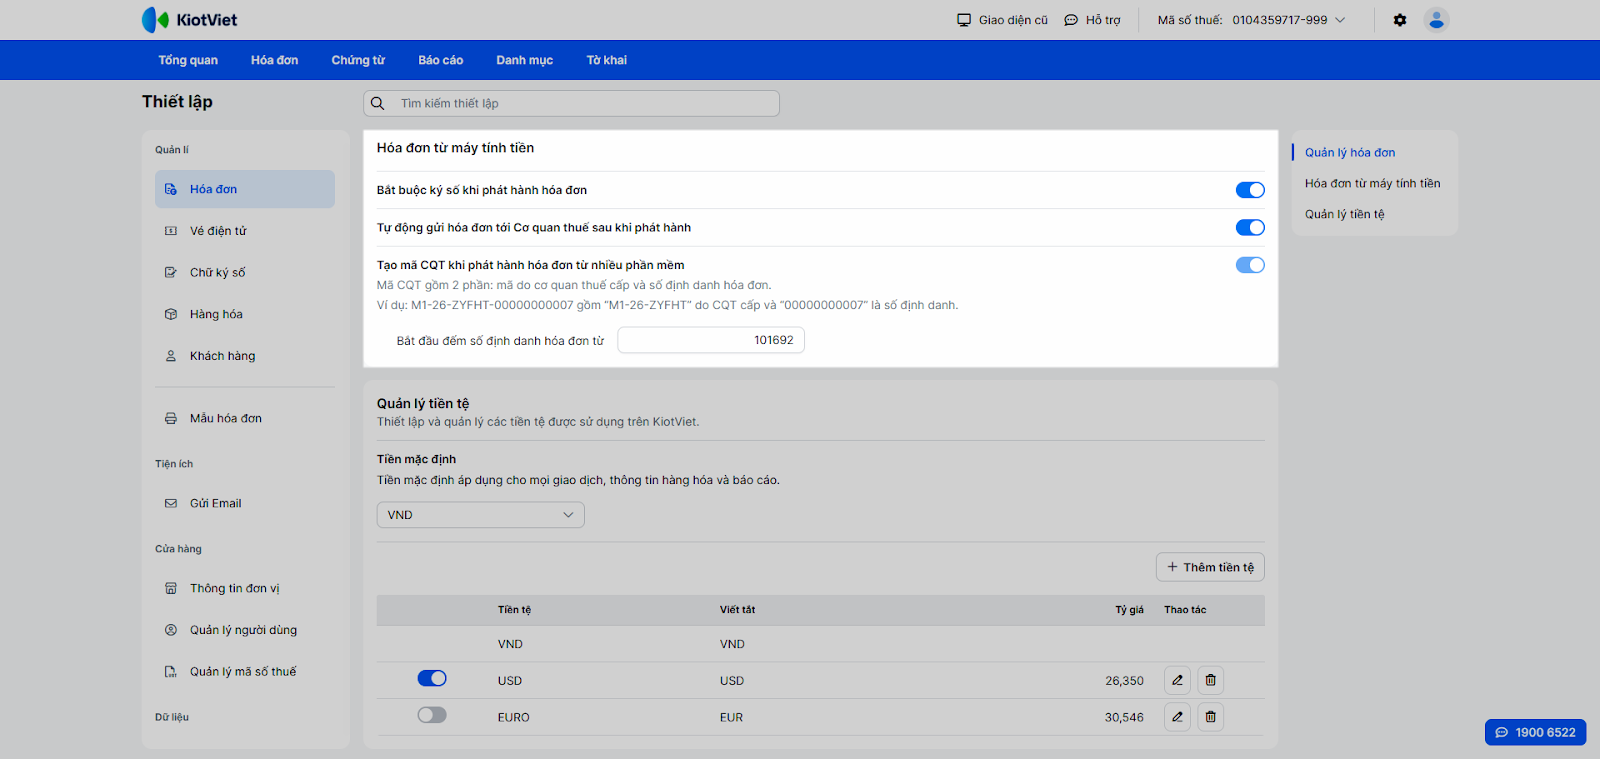Image resolution: width=1600 pixels, height=759 pixels.
Task: Open the Báo cáo menu
Action: pos(441,60)
